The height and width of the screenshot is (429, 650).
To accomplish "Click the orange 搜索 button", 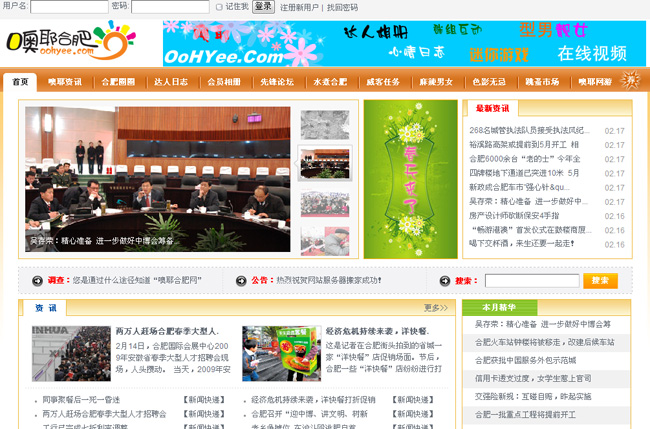I will 600,281.
